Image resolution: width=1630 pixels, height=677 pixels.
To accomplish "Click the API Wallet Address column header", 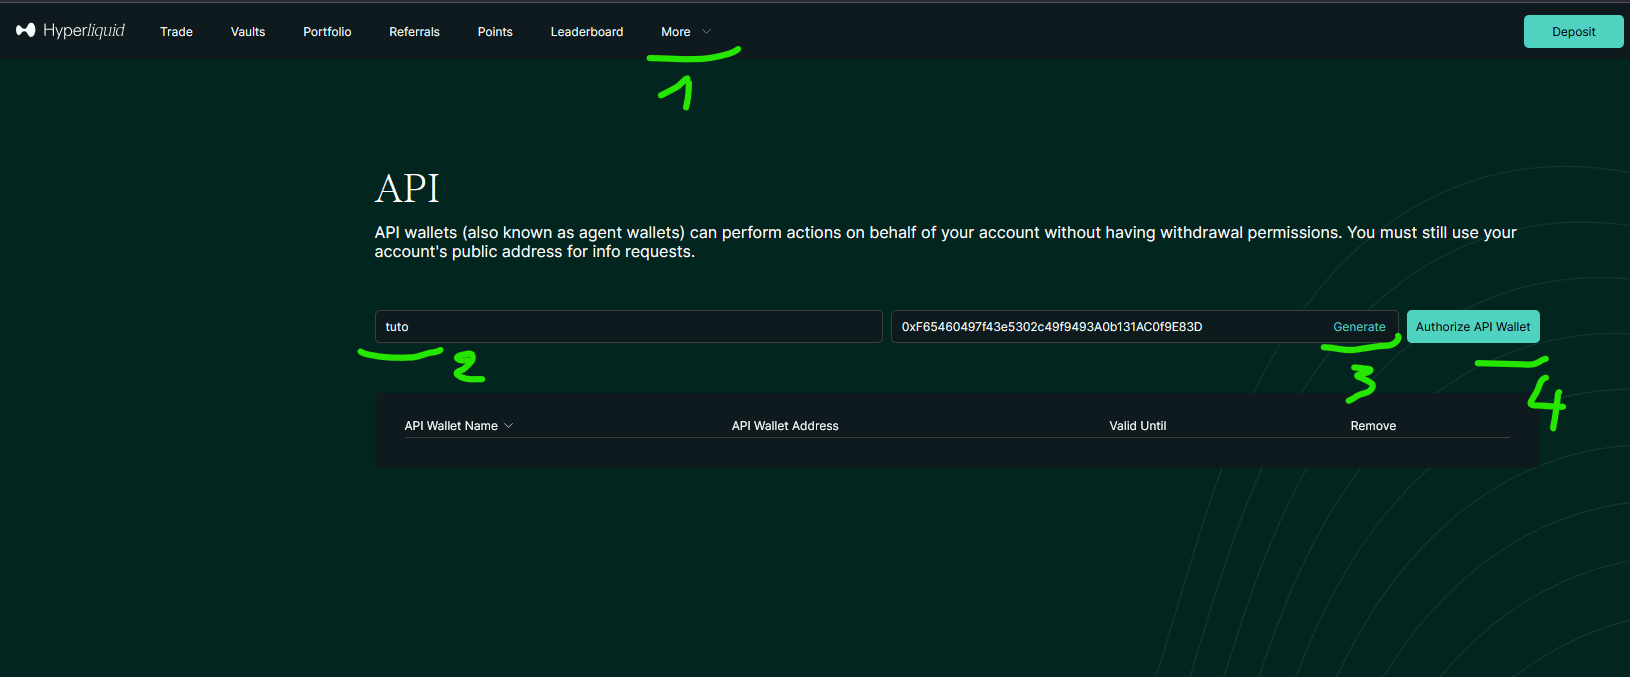I will pyautogui.click(x=785, y=426).
